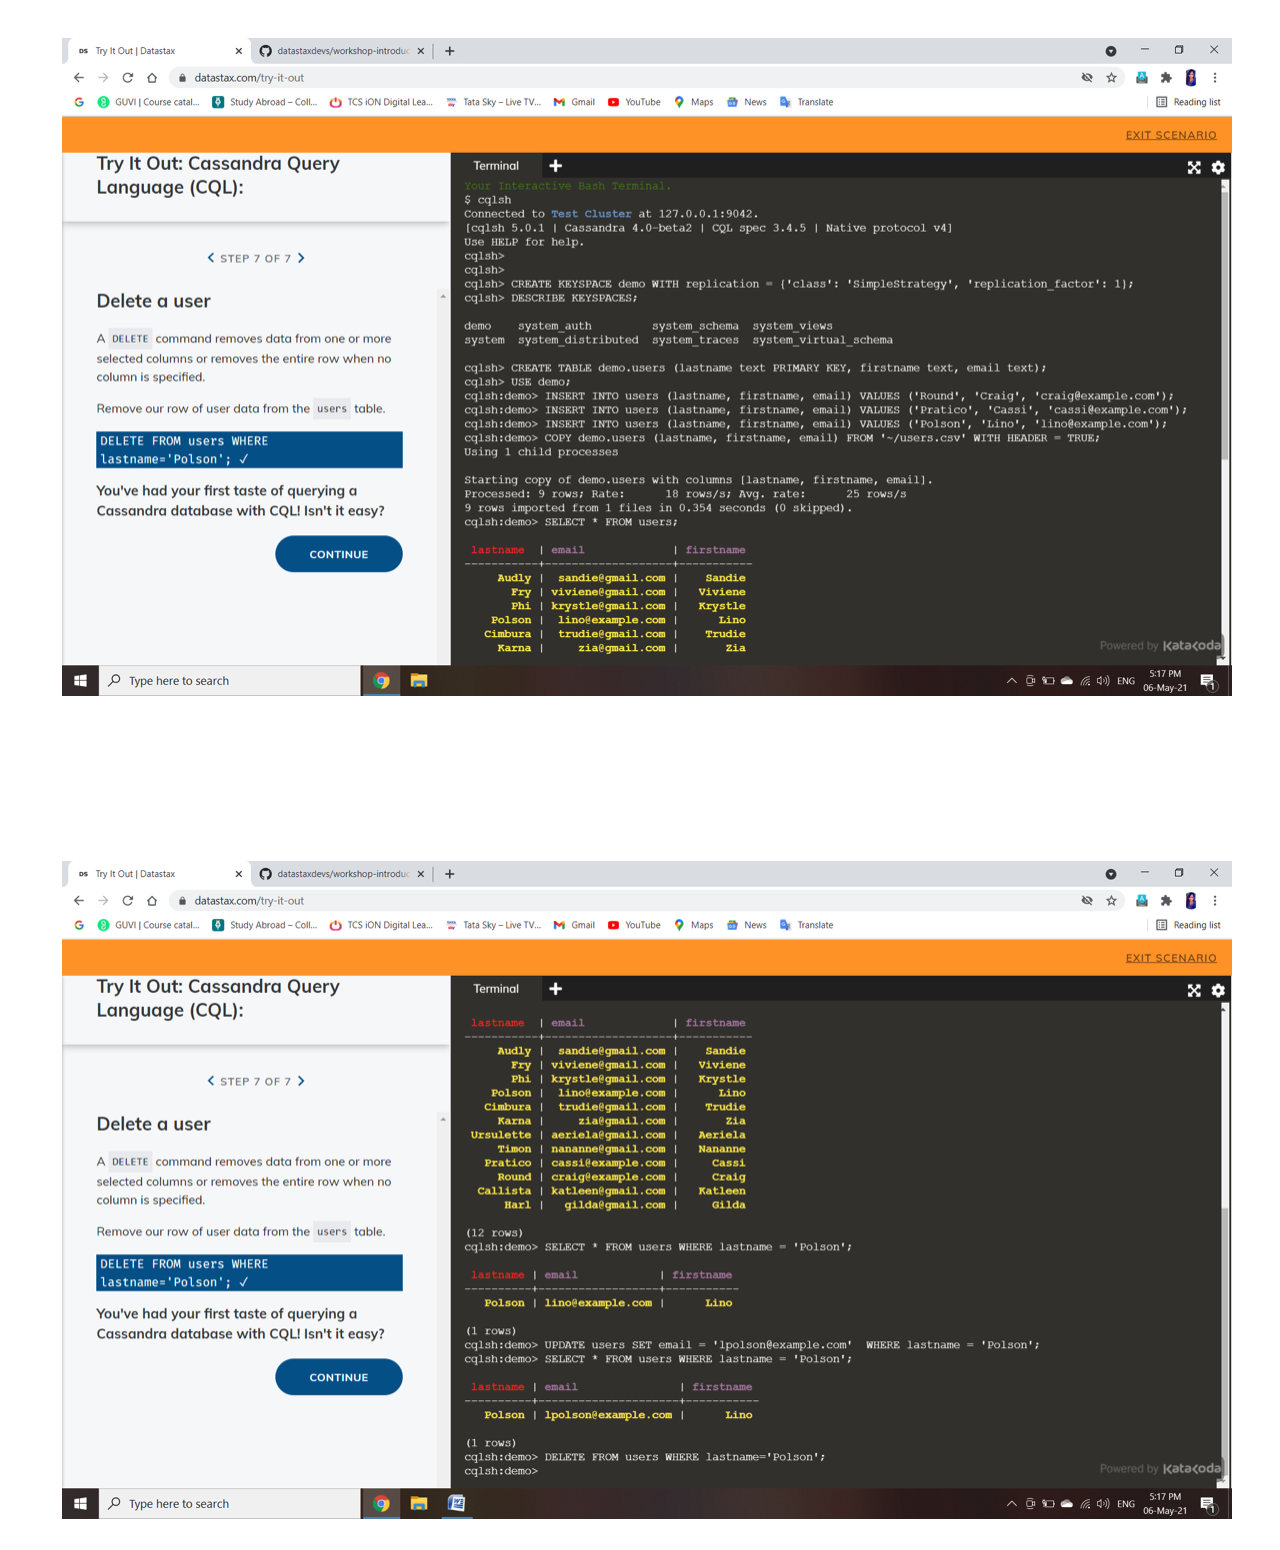Image resolution: width=1280 pixels, height=1550 pixels.
Task: Open the terminal settings gear
Action: [1217, 168]
